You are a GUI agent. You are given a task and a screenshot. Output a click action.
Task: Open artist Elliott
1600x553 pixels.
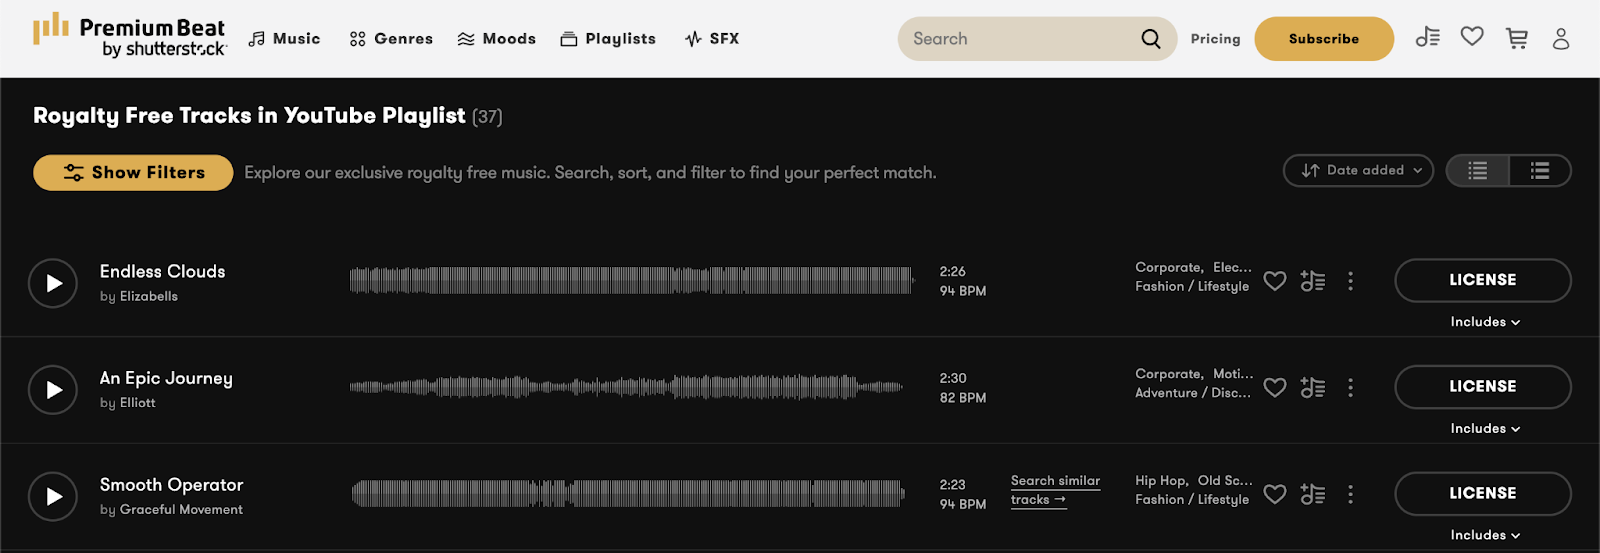(x=138, y=403)
